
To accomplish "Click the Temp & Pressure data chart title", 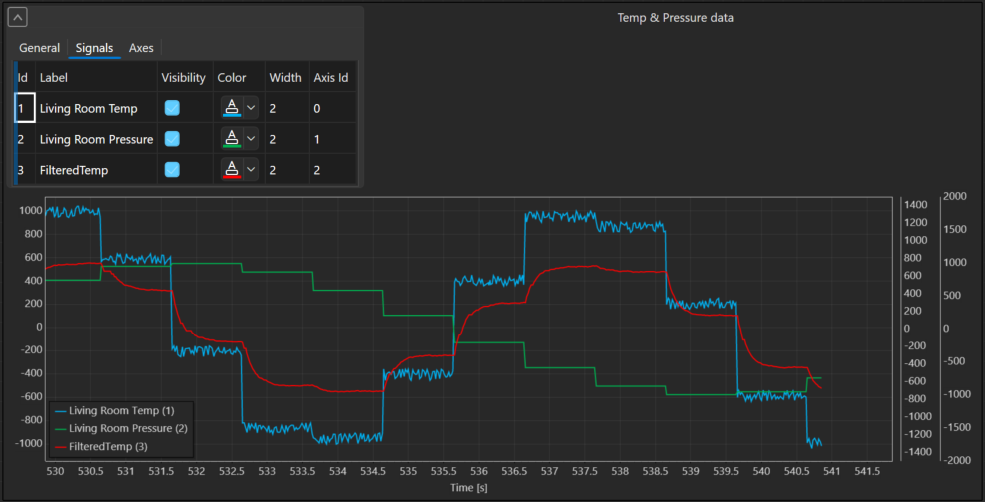I will pos(676,18).
